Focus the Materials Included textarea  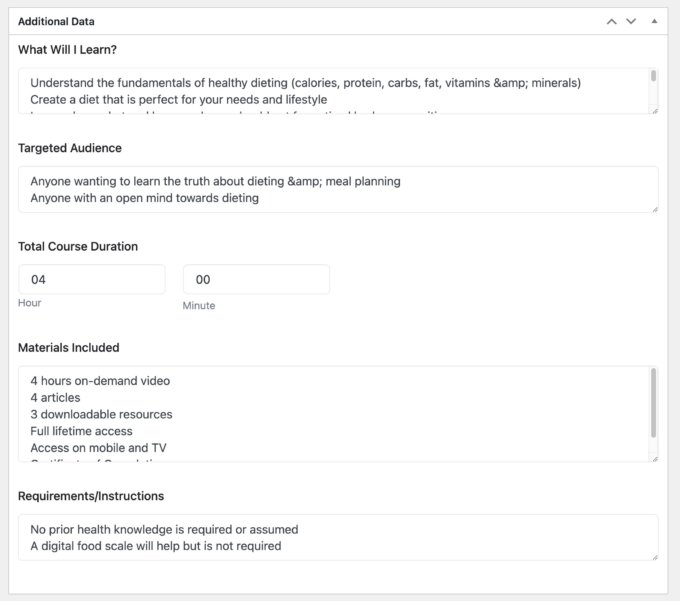tap(338, 414)
